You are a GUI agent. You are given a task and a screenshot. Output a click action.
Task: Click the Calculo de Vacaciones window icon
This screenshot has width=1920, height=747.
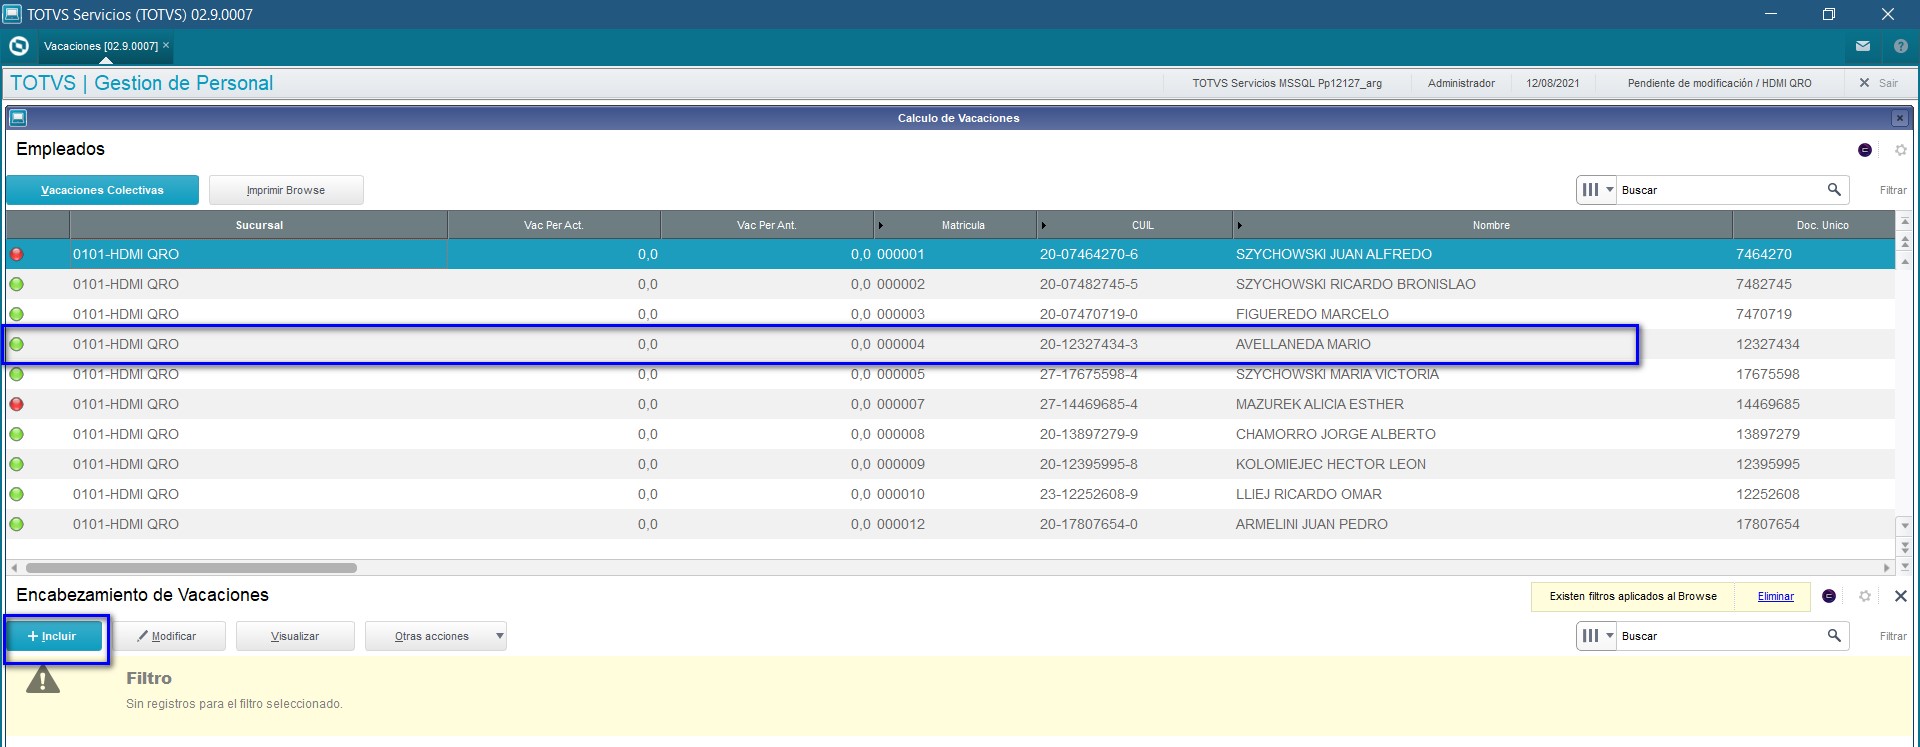point(18,118)
